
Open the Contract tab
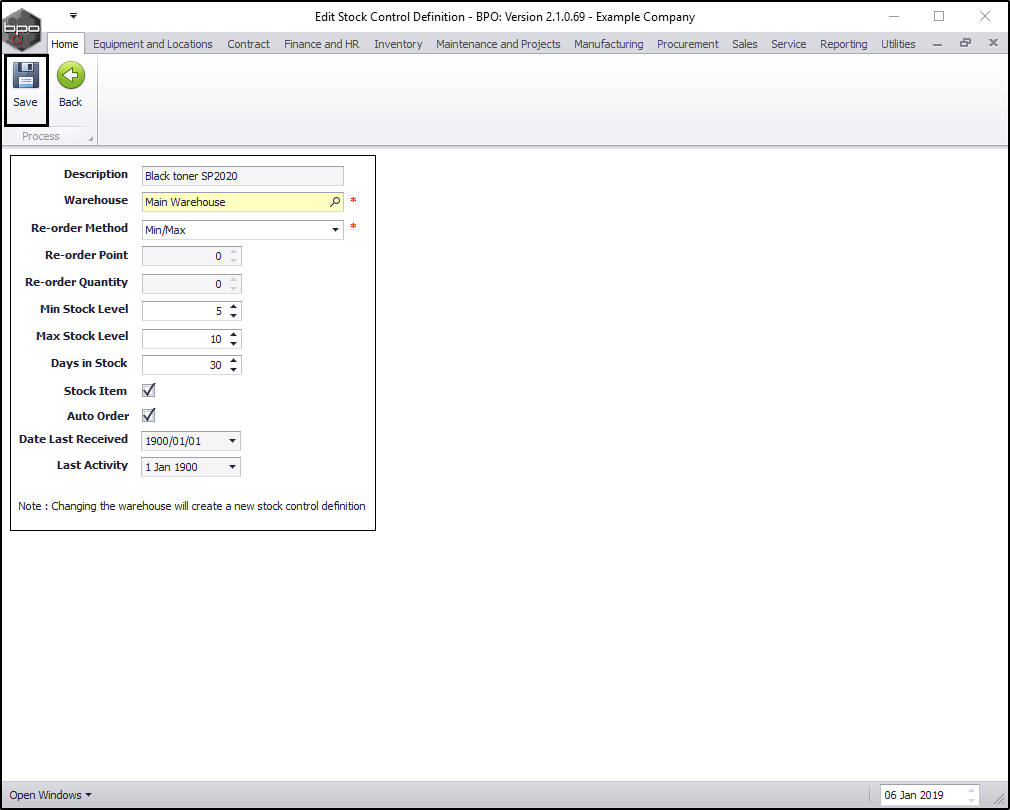tap(249, 44)
